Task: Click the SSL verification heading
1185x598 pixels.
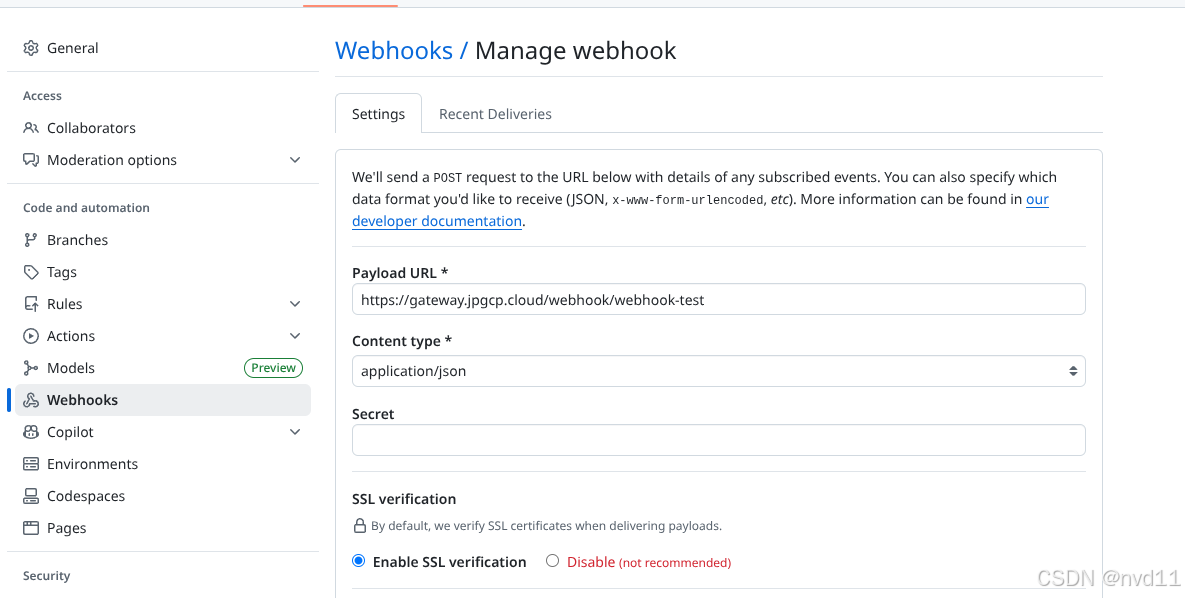Action: [x=404, y=499]
